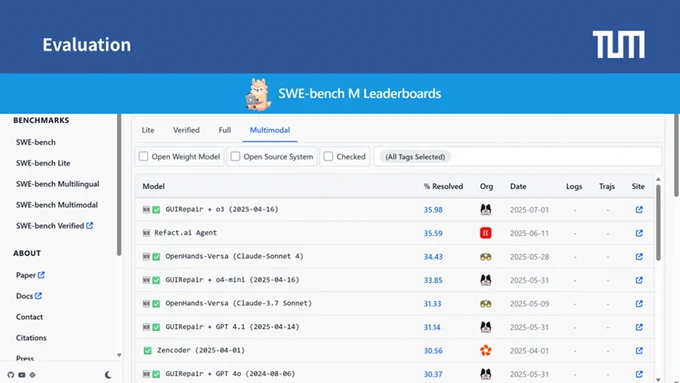Open site link for GUIRepair + GPT 4.1 row
Image resolution: width=680 pixels, height=383 pixels.
(639, 327)
